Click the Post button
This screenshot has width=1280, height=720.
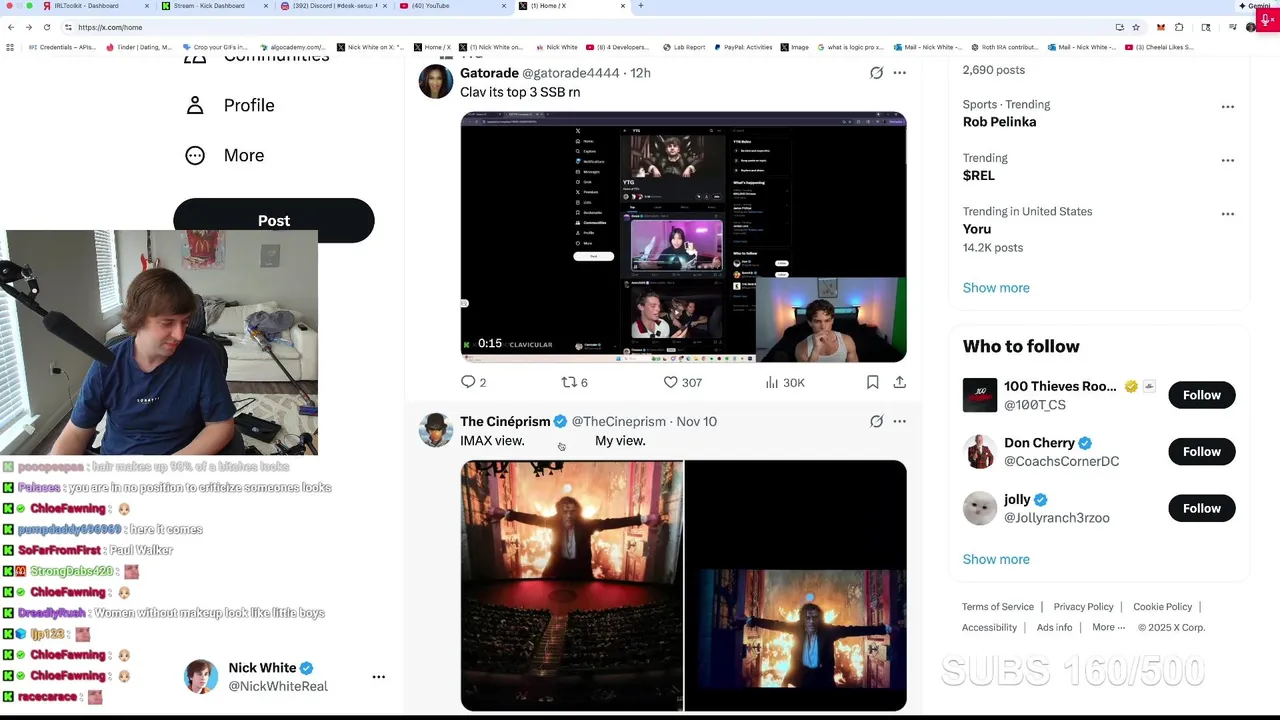click(x=274, y=220)
